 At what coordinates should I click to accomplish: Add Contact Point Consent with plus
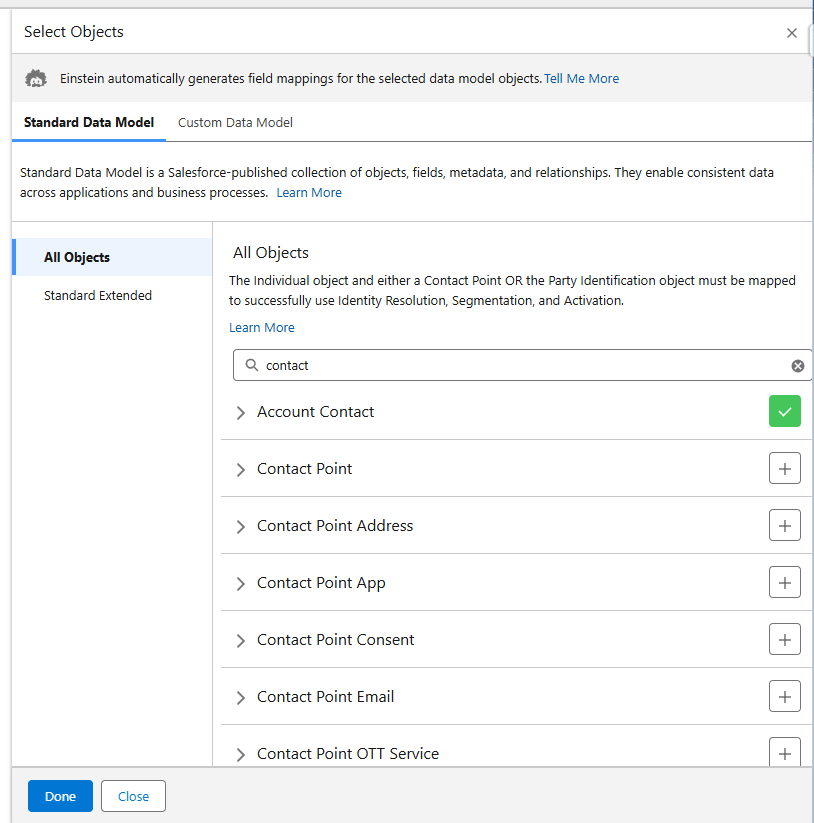pos(785,639)
